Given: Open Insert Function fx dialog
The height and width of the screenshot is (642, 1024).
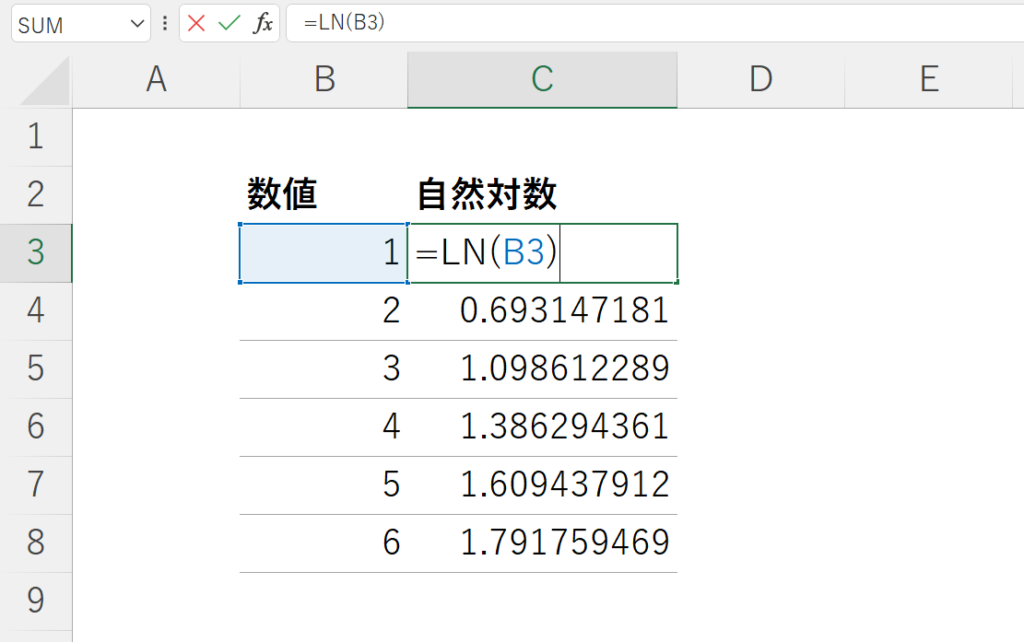Looking at the screenshot, I should [263, 24].
